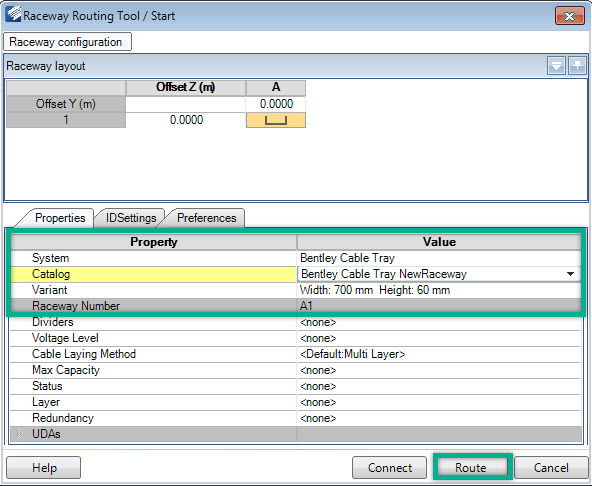Screen dimensions: 592x486
Task: Click the Cable Laying Method Default:Multi Layer value
Action: (439, 354)
